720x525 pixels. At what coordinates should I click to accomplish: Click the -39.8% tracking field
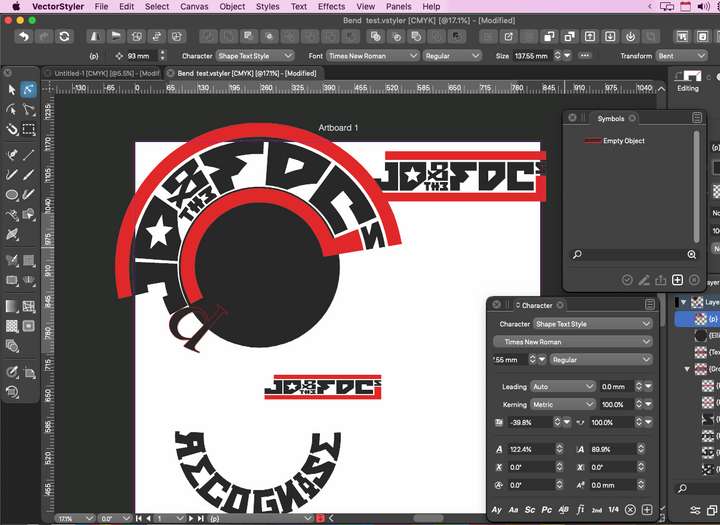[529, 422]
